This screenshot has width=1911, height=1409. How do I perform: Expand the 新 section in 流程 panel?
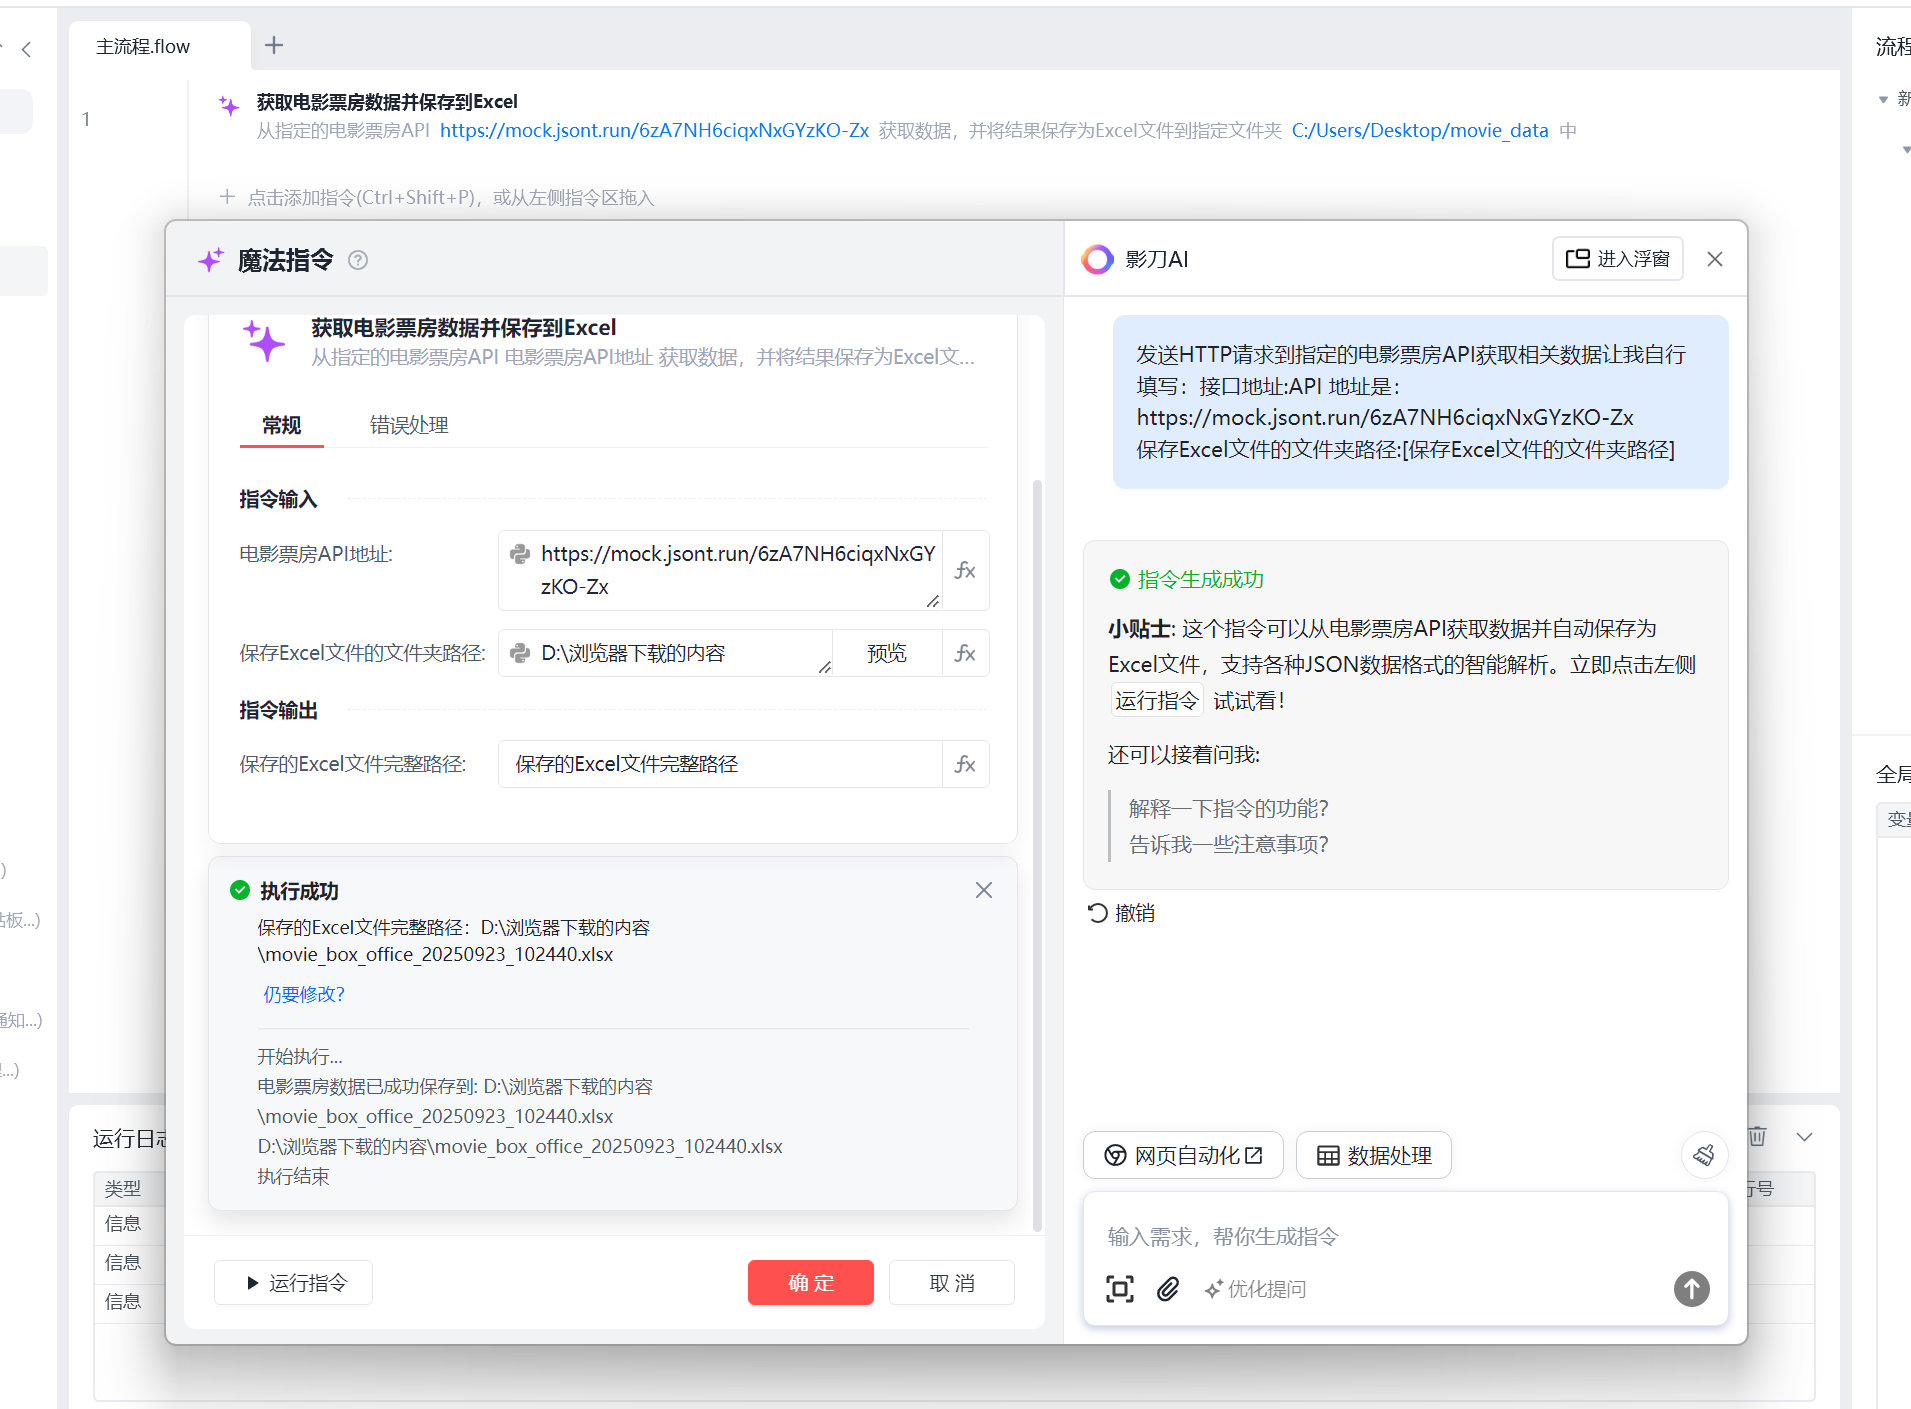[1884, 97]
